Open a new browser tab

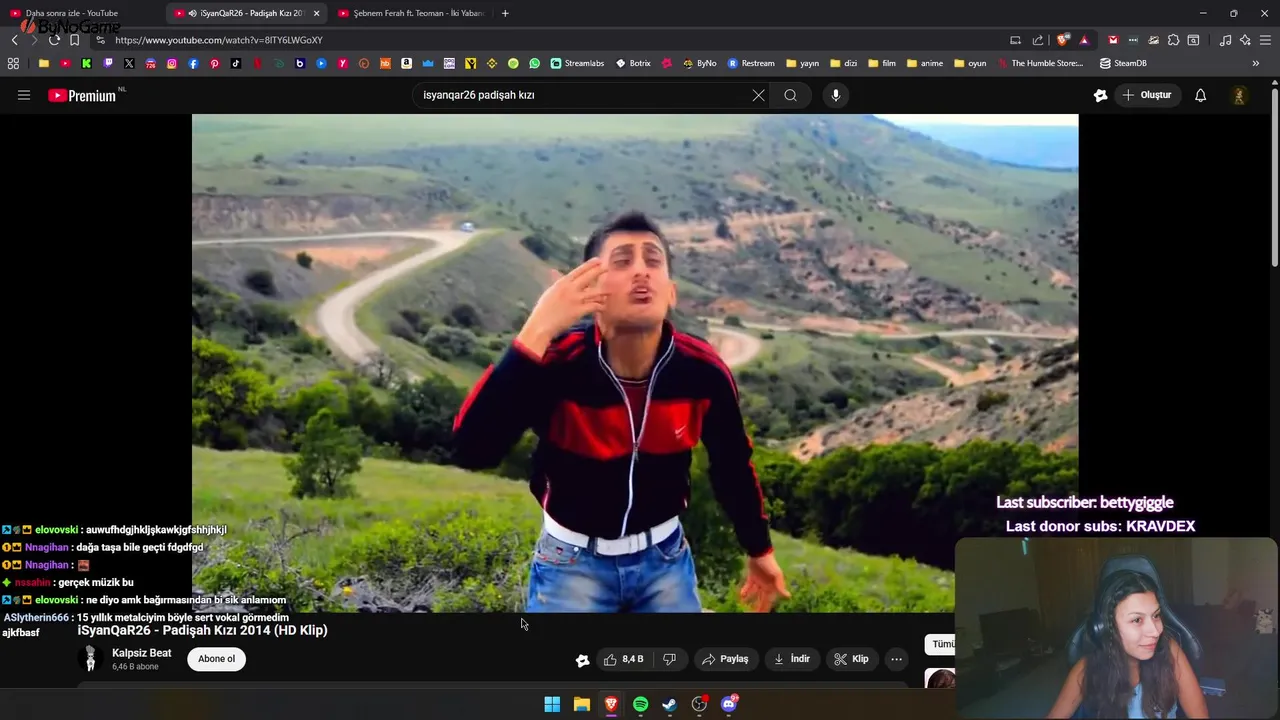(505, 13)
